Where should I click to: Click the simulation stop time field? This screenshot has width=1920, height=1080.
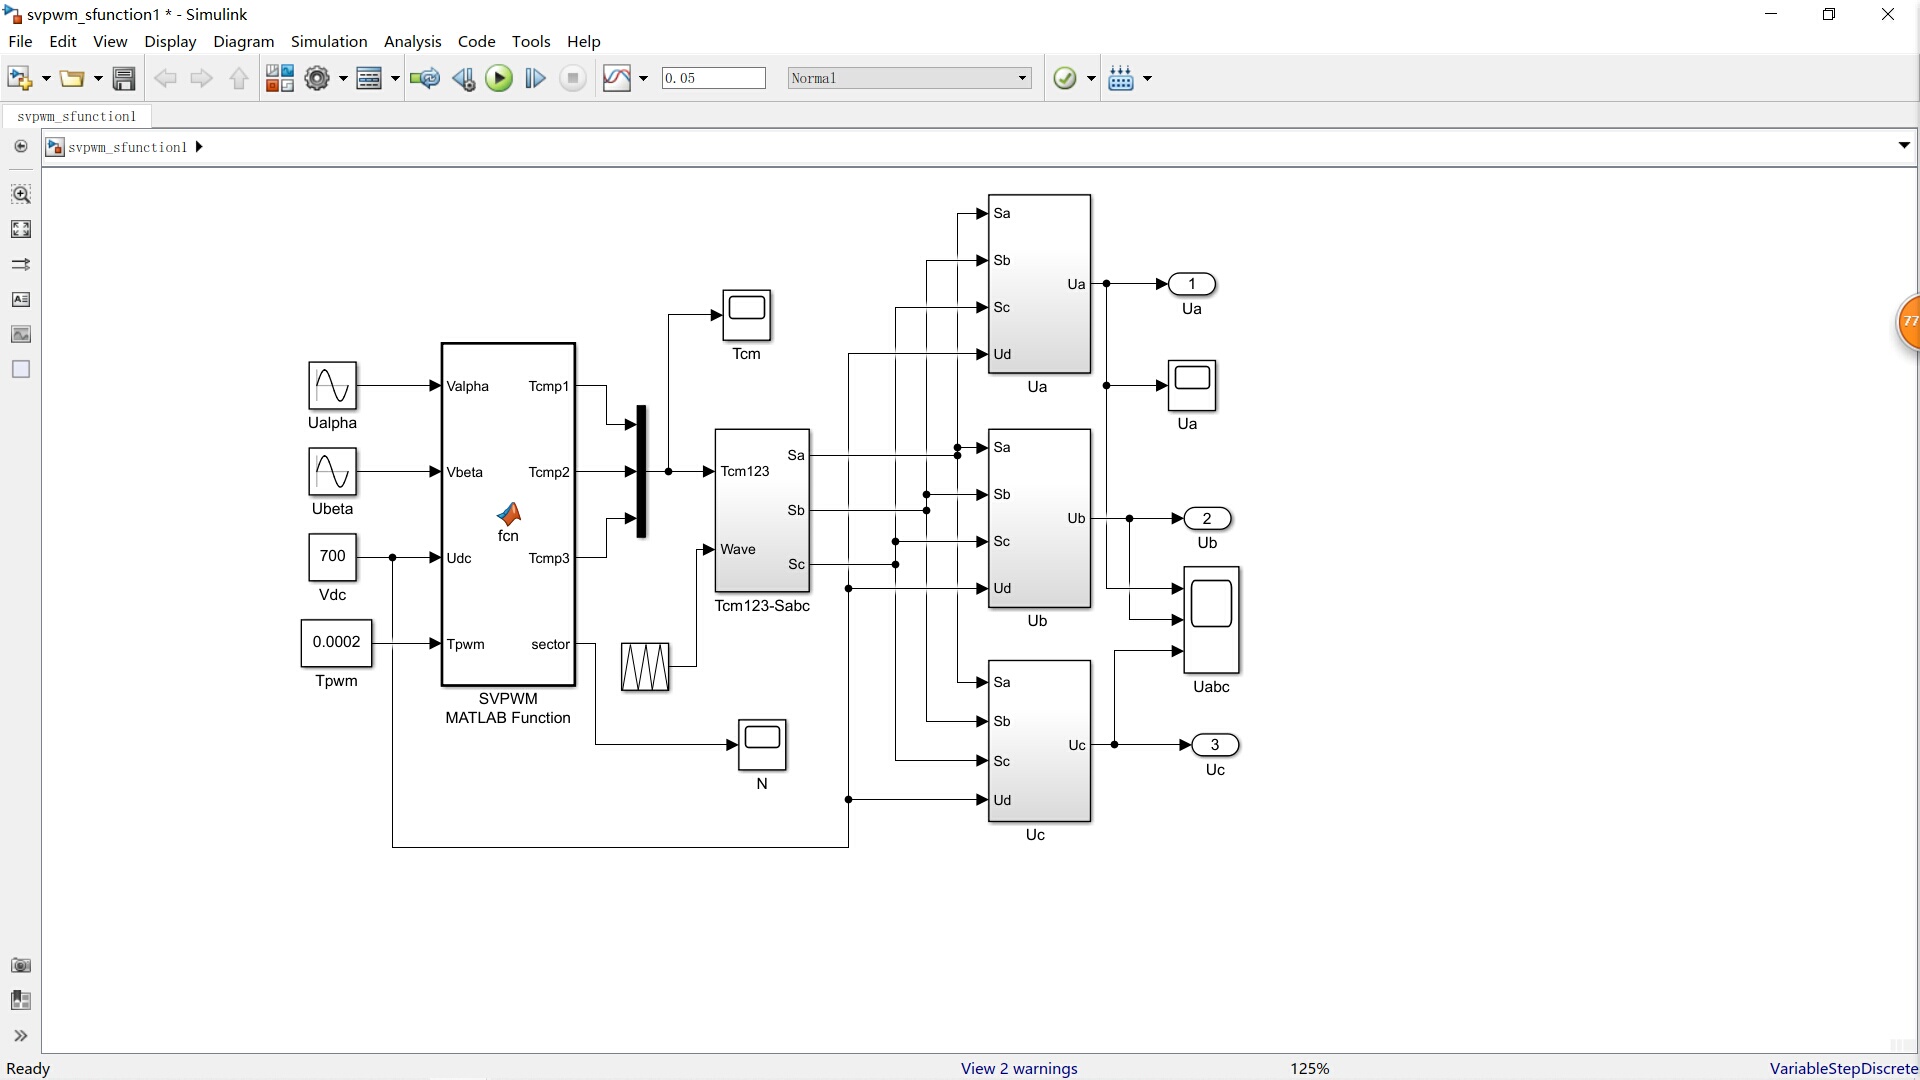tap(714, 78)
